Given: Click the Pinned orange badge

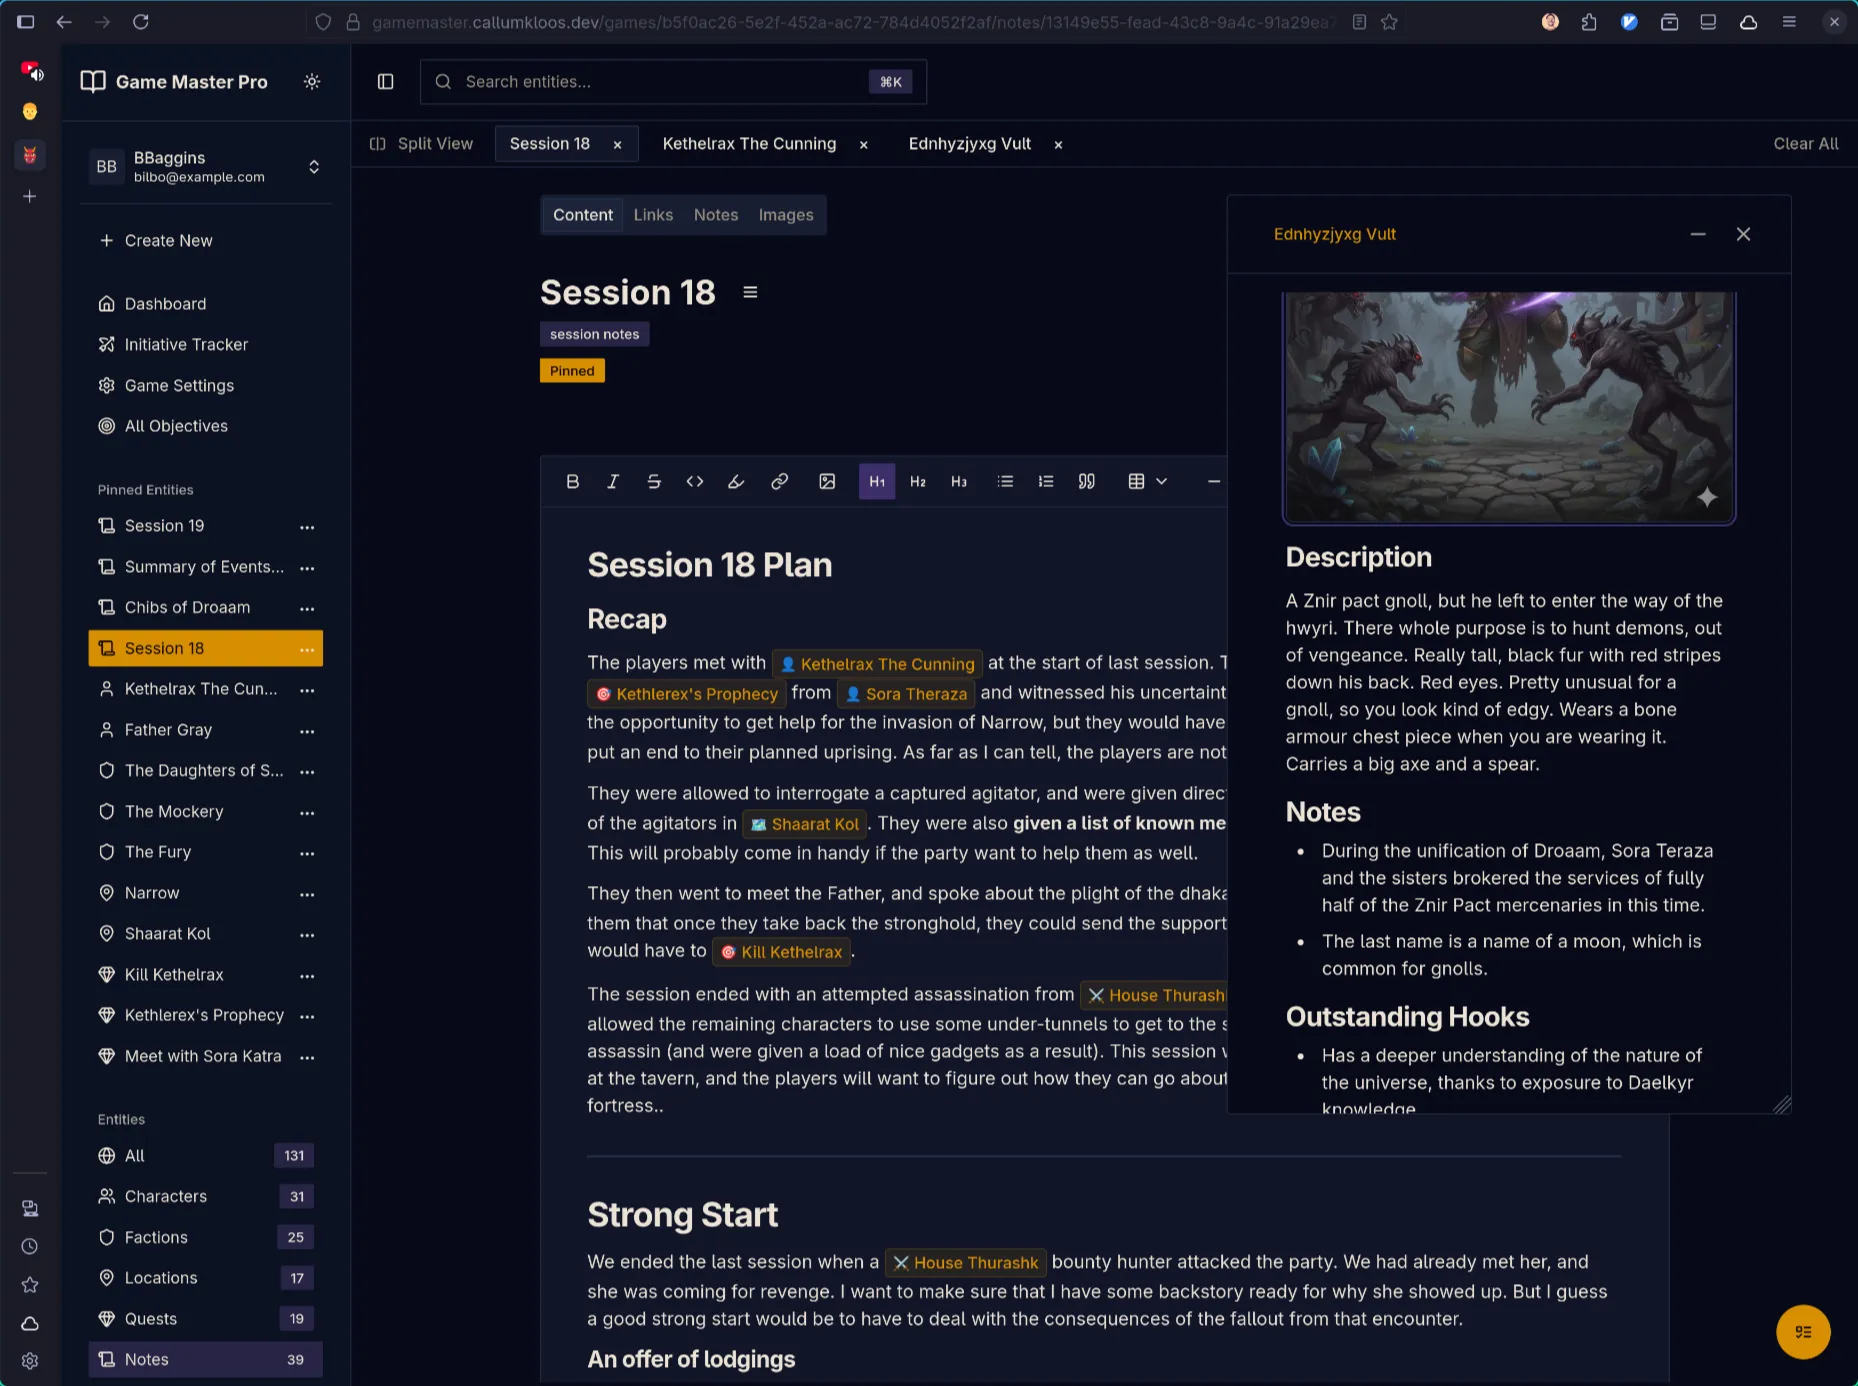Looking at the screenshot, I should point(572,371).
